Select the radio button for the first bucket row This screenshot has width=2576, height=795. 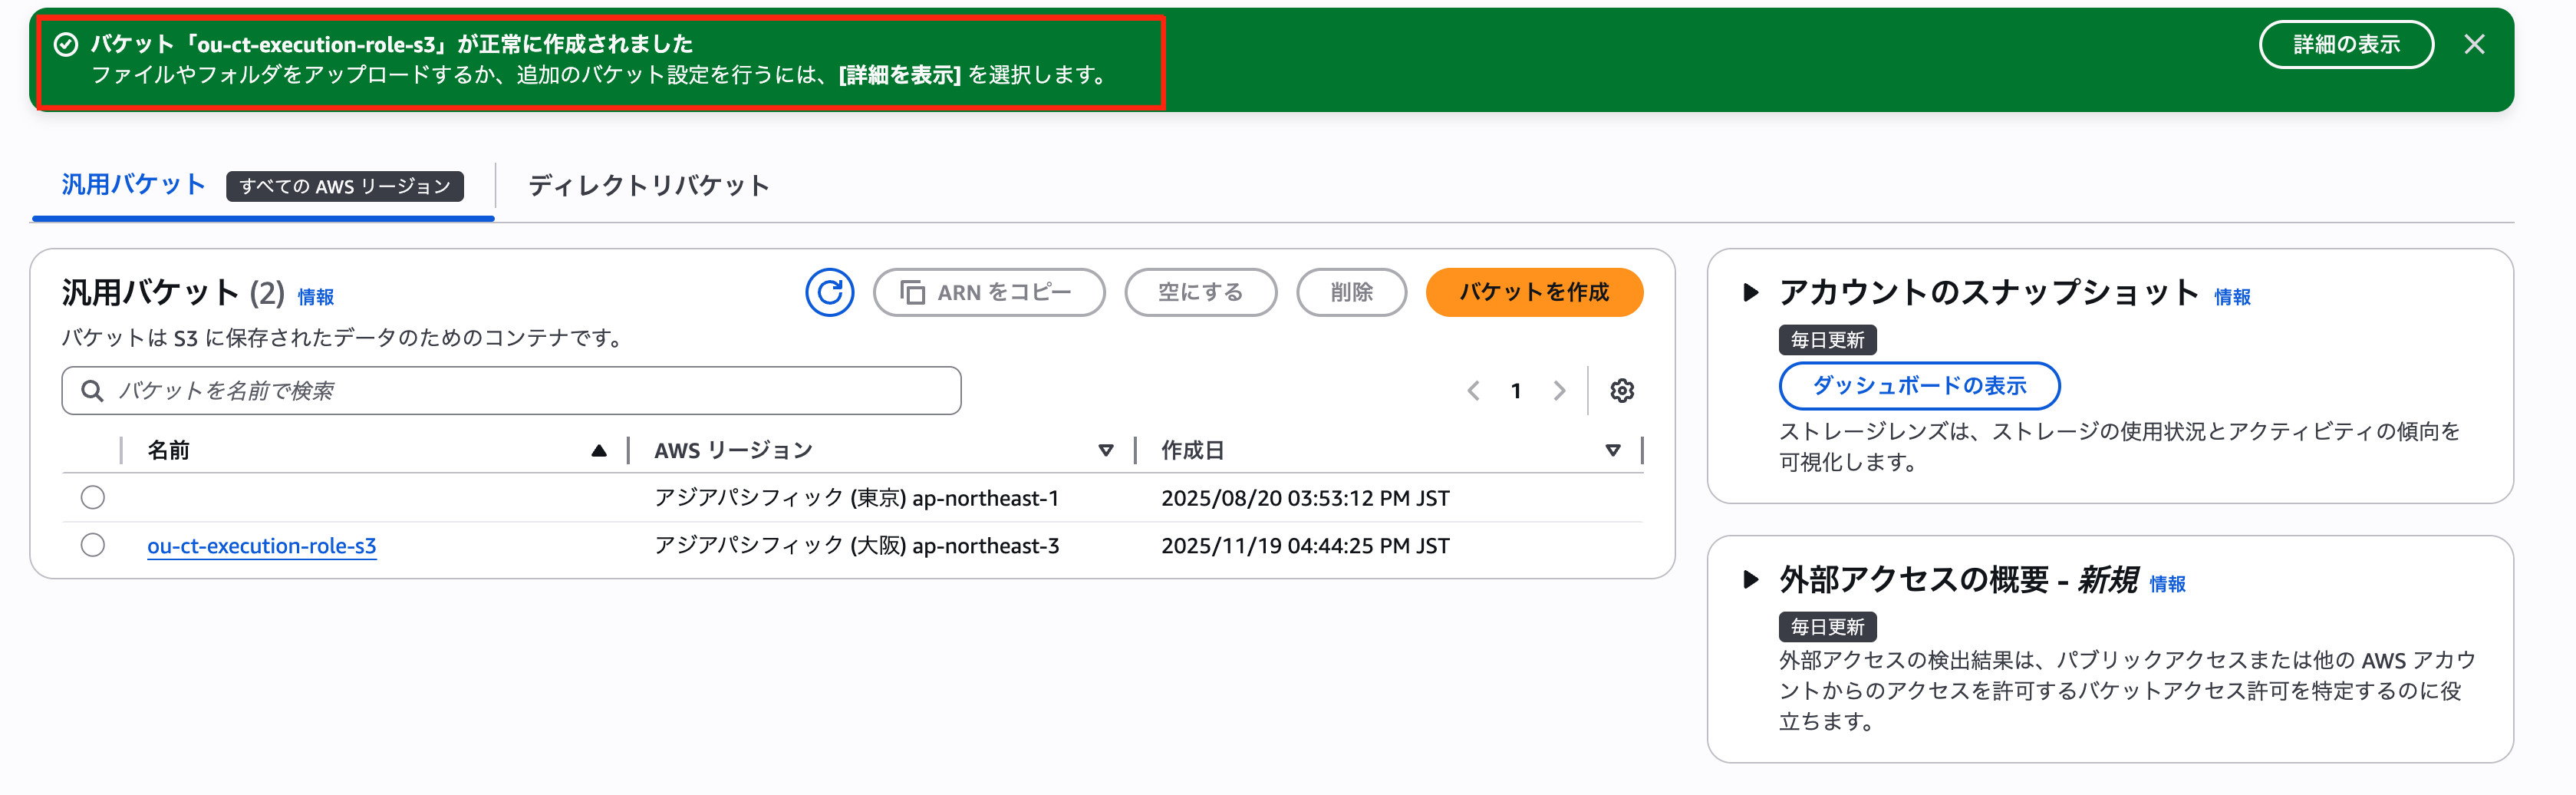(x=92, y=497)
